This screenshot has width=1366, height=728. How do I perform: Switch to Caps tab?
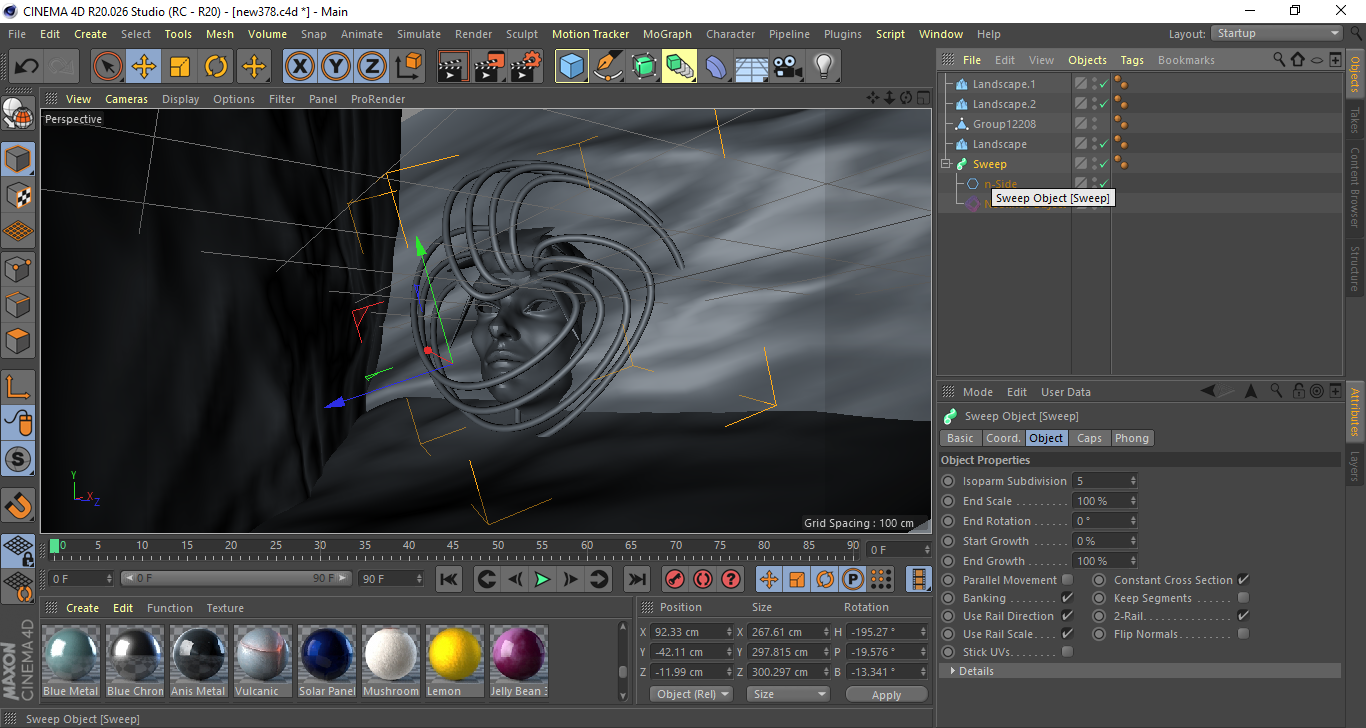pyautogui.click(x=1089, y=438)
